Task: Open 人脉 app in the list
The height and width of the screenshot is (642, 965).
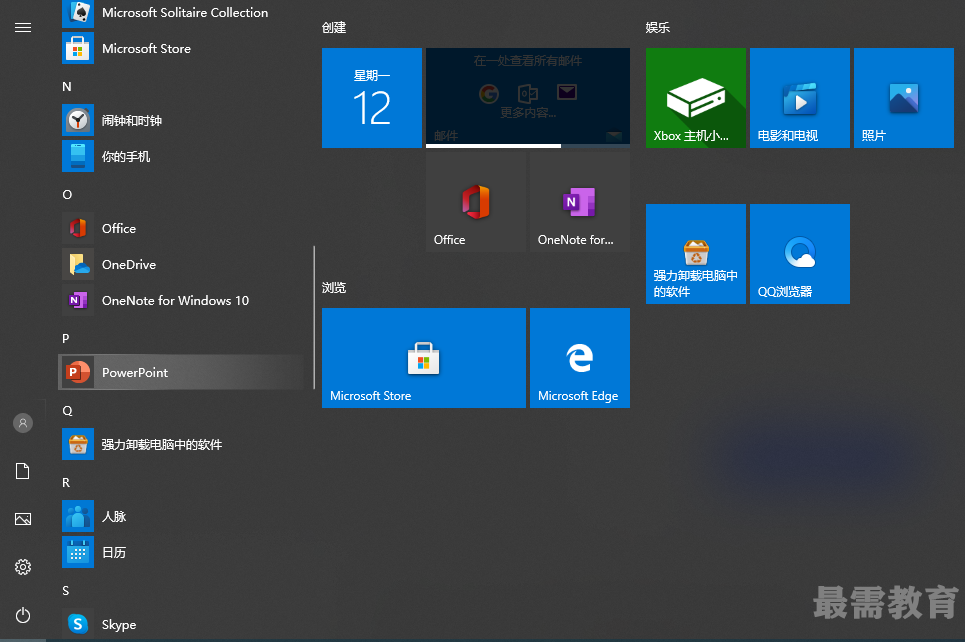Action: (x=182, y=516)
